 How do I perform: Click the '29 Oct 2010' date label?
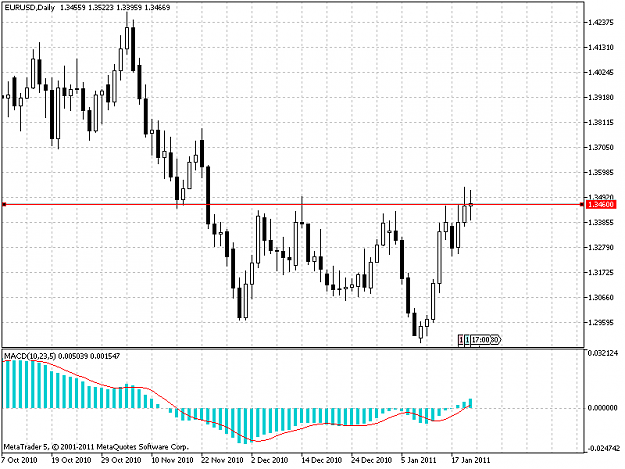tap(121, 460)
